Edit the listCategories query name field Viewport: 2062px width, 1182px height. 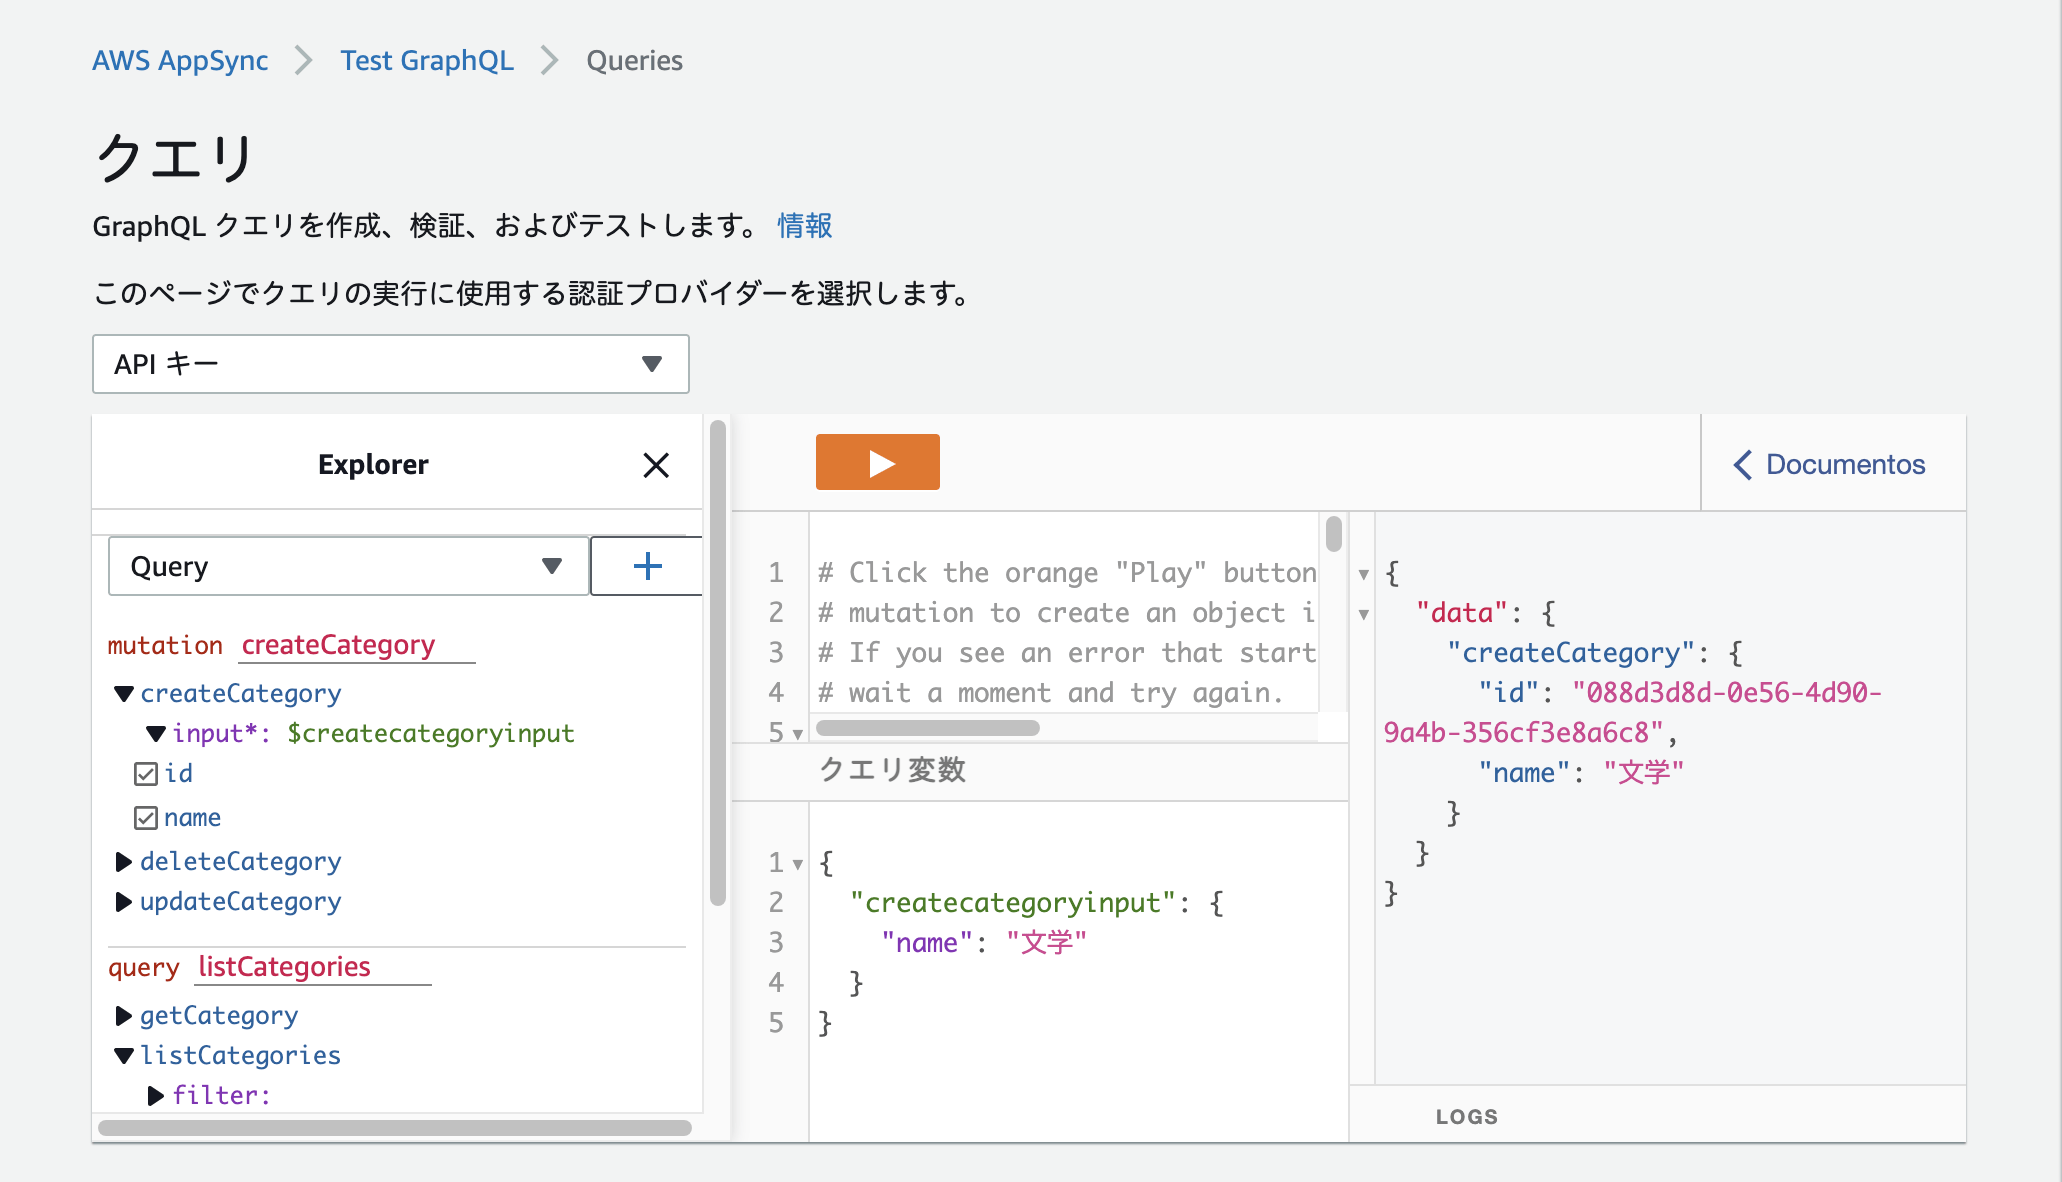pos(313,967)
